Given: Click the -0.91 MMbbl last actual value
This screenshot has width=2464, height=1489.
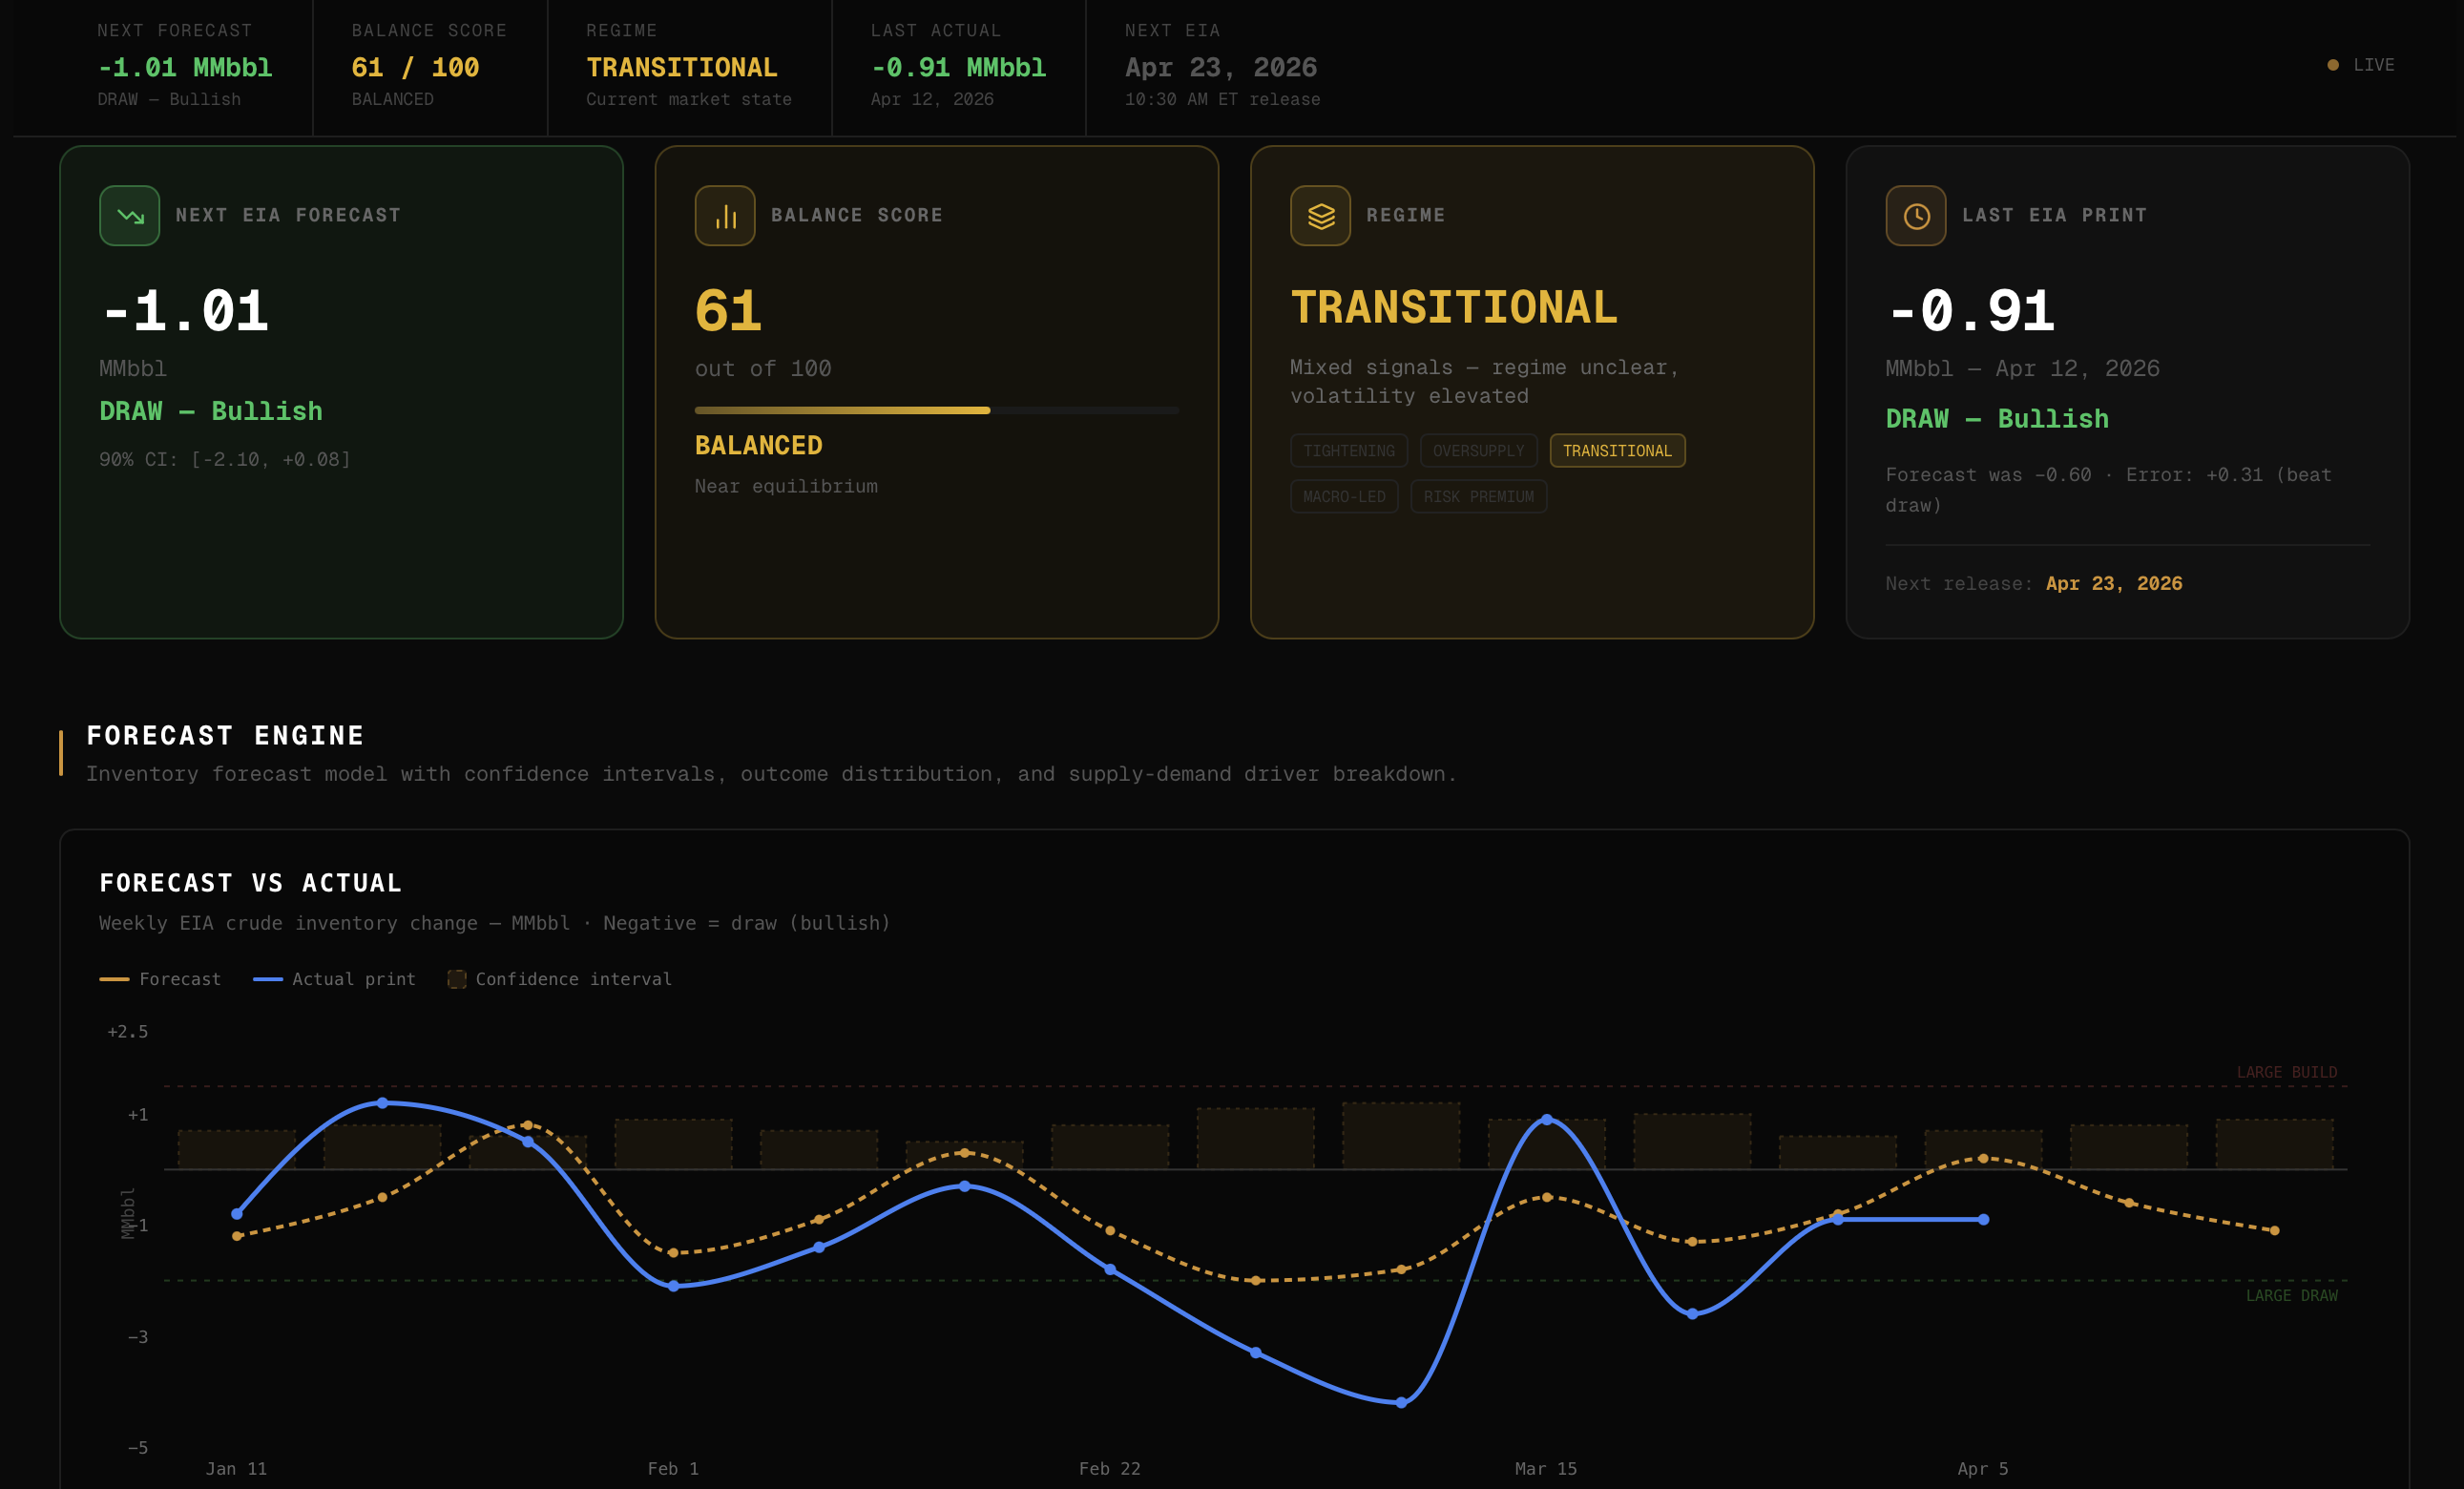Looking at the screenshot, I should (958, 68).
